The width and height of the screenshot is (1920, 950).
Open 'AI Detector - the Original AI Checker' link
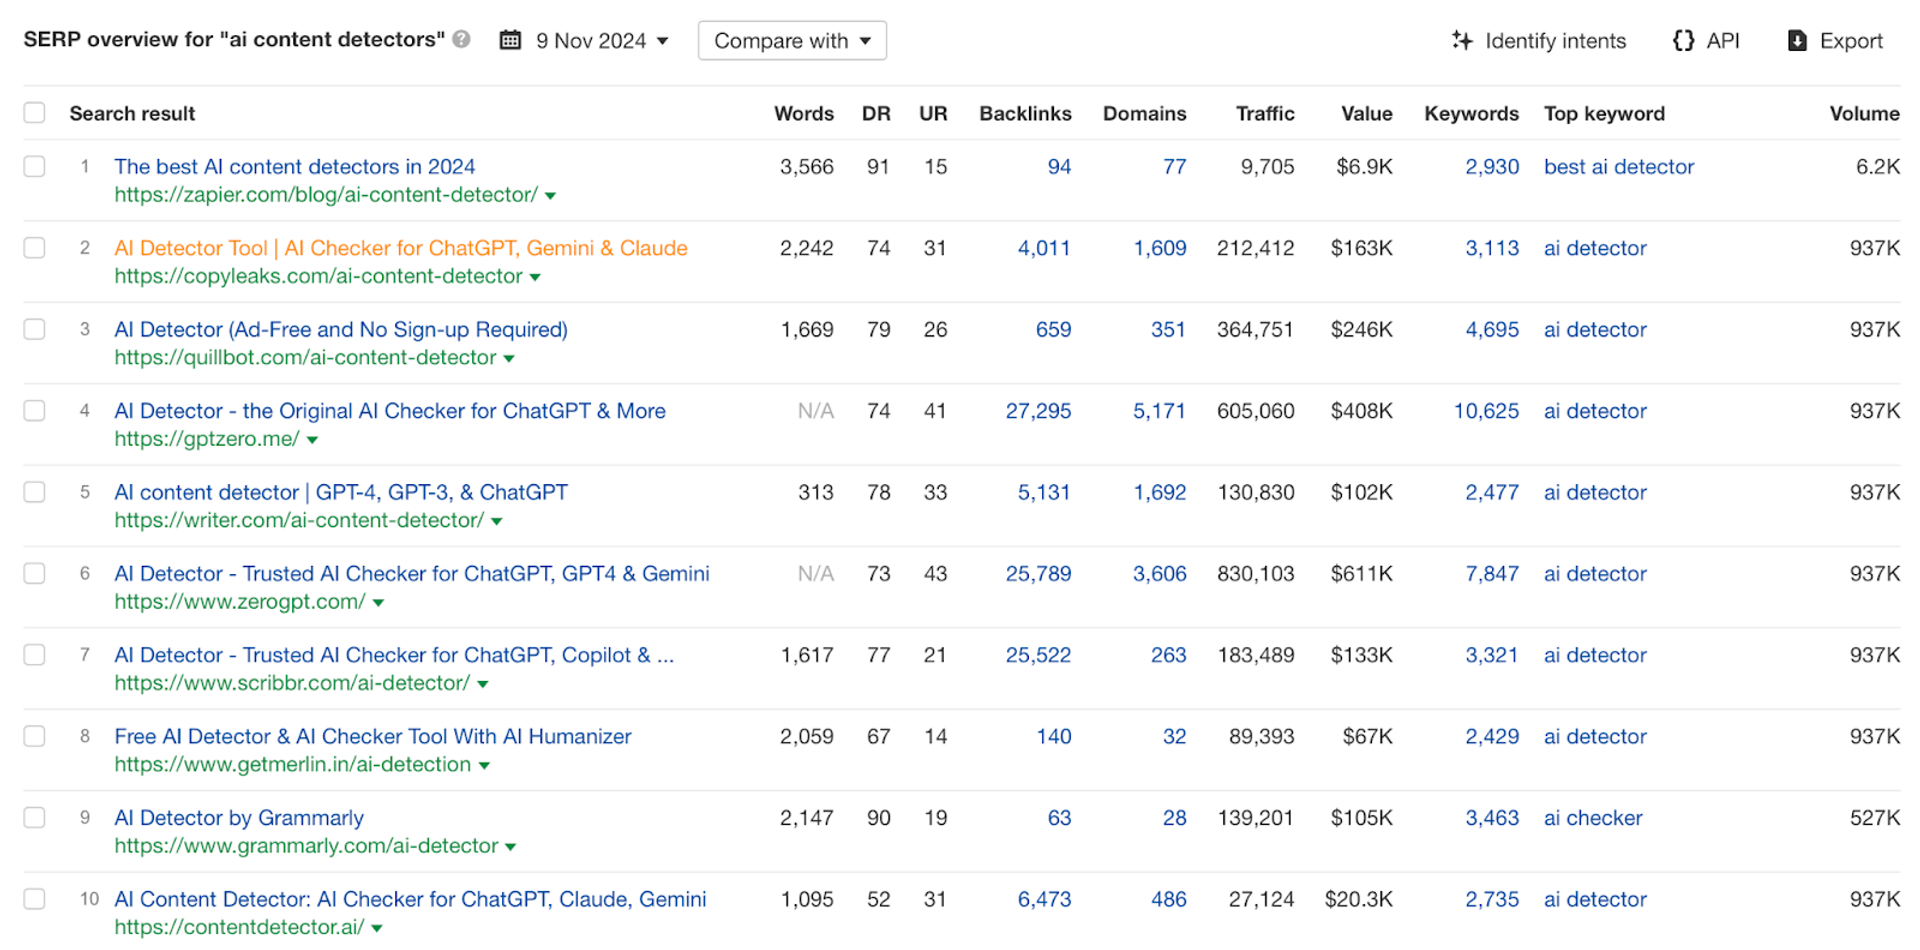pos(390,410)
